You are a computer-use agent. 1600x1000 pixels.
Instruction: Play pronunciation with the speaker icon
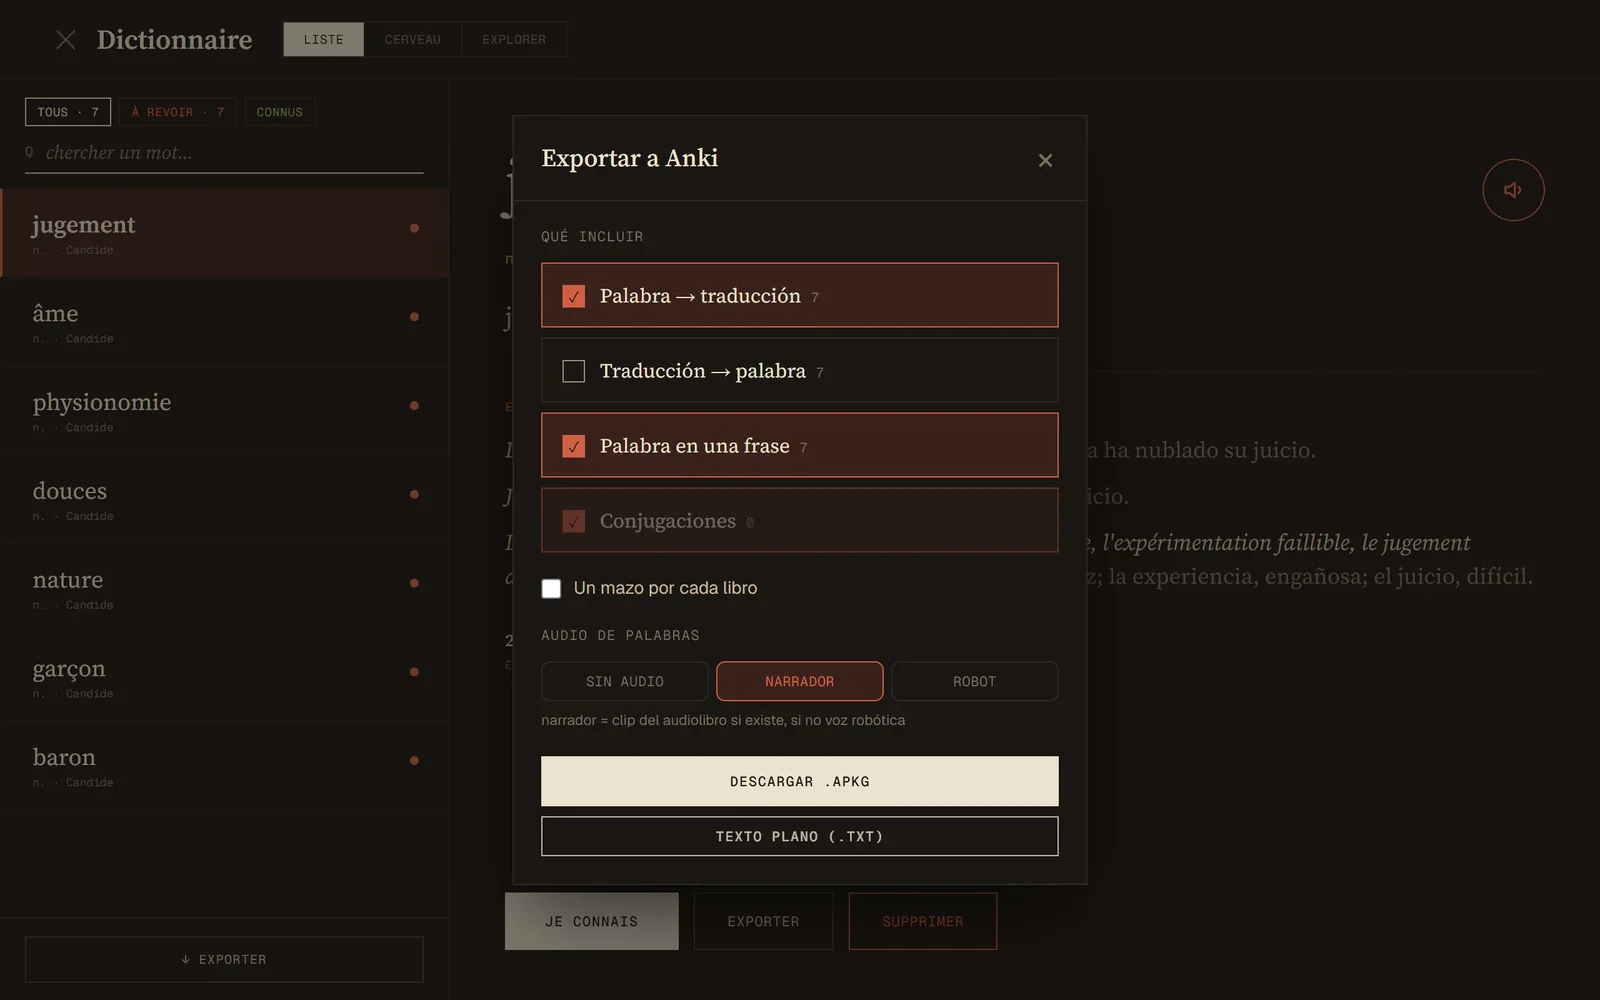click(1513, 190)
